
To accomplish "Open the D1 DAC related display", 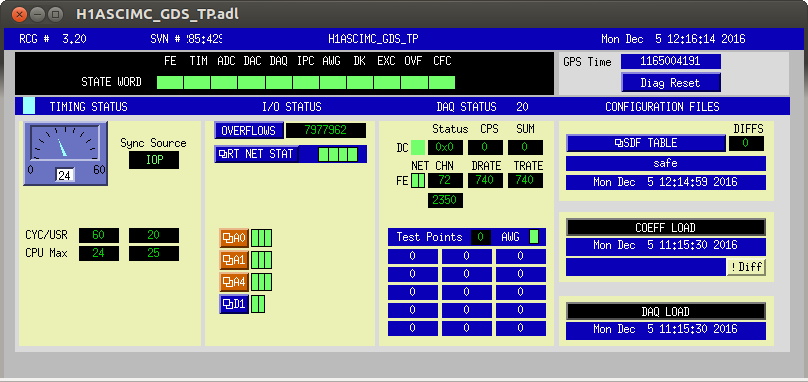I will [234, 304].
